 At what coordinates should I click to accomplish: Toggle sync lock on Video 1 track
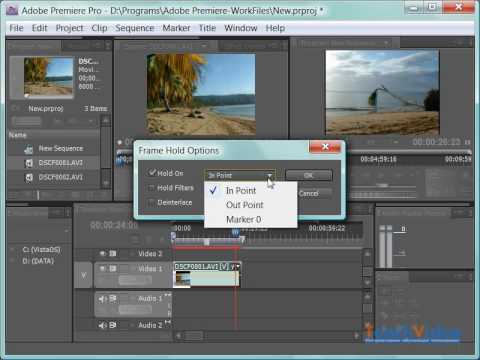[x=113, y=268]
